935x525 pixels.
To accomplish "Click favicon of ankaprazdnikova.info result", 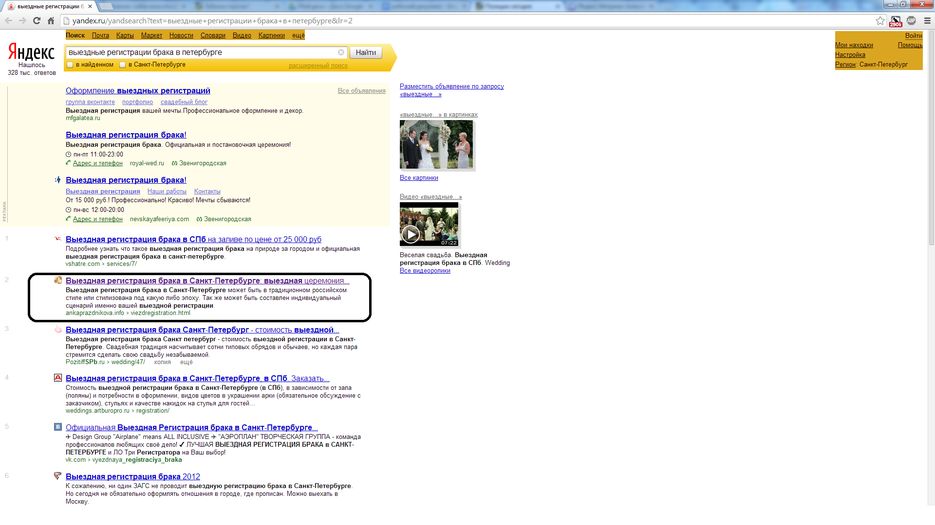I will pos(58,280).
